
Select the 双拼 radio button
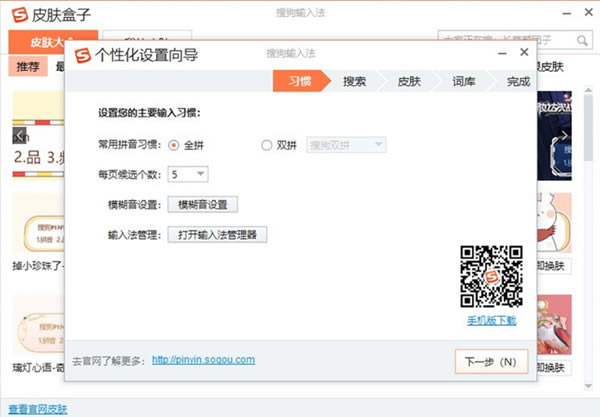[267, 145]
